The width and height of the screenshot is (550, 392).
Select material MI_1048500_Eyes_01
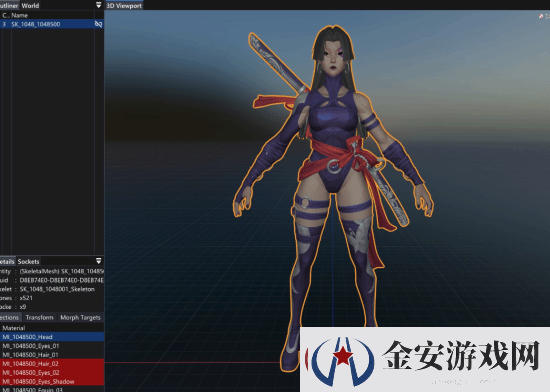[52, 346]
